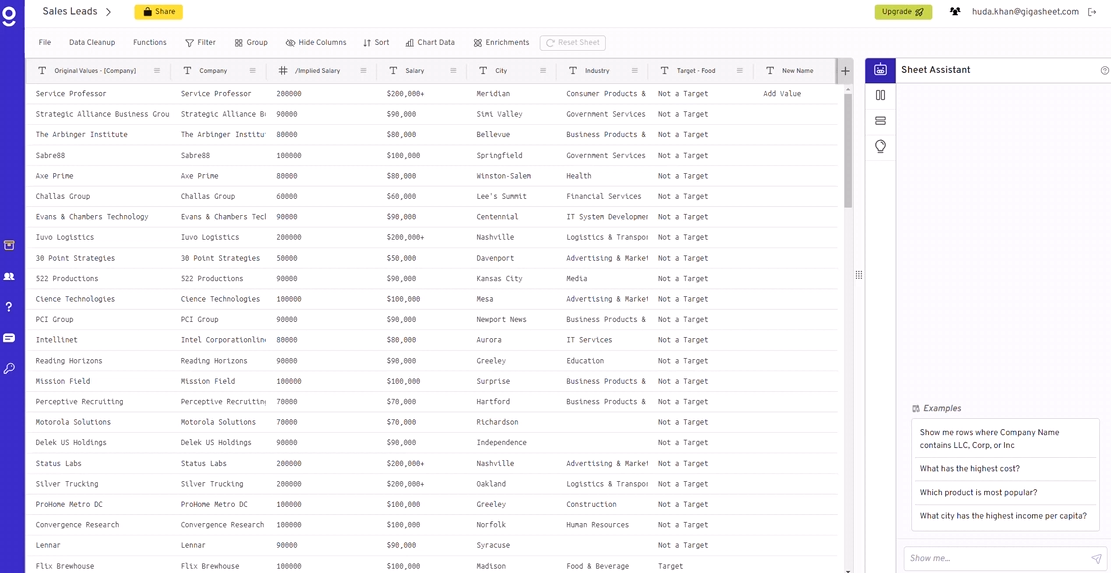Viewport: 1111px width, 573px height.
Task: Select example about LLC, Corp, or Inc
Action: (1005, 438)
